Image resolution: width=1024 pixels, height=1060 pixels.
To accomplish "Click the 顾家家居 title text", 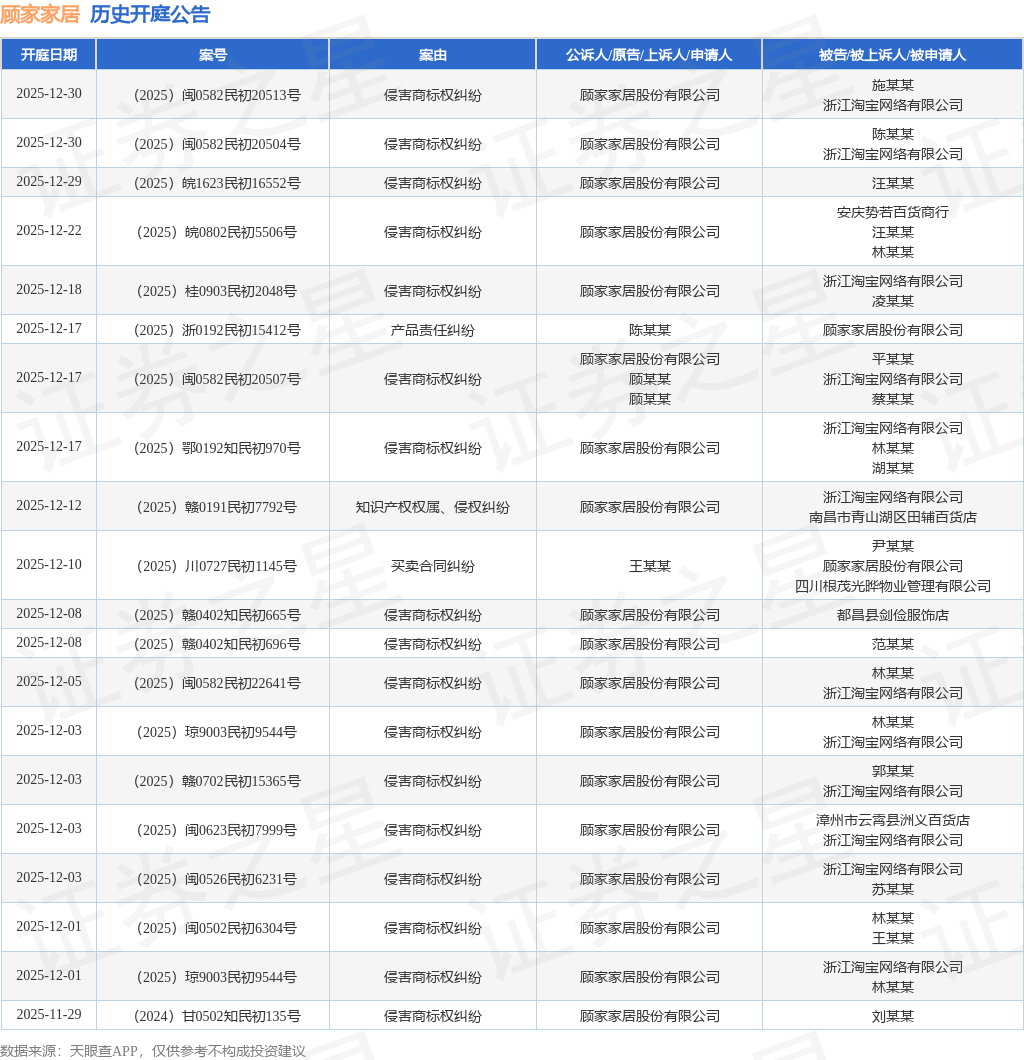I will pyautogui.click(x=41, y=14).
